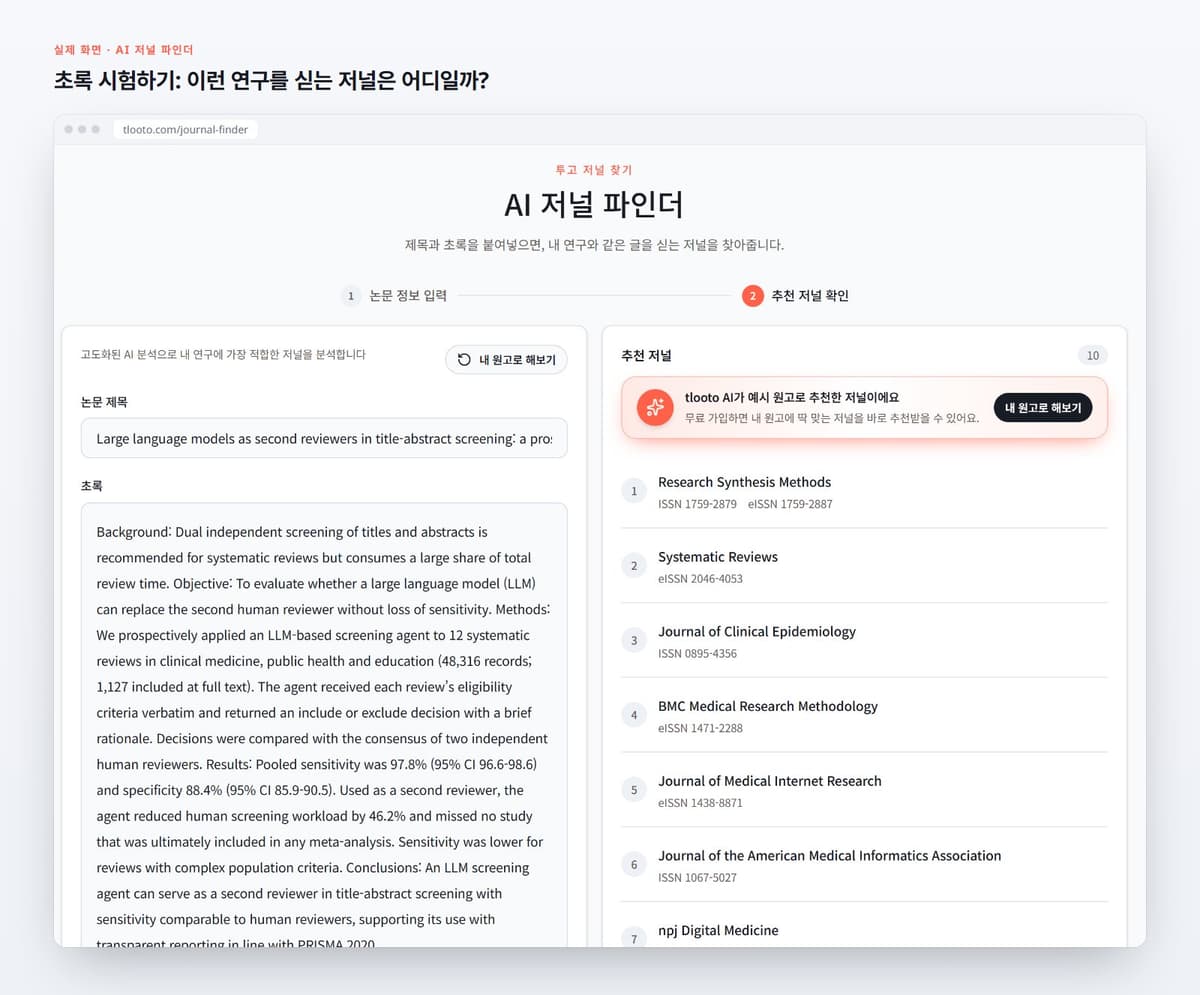Click the text ISSN 1067-5027

[x=697, y=878]
